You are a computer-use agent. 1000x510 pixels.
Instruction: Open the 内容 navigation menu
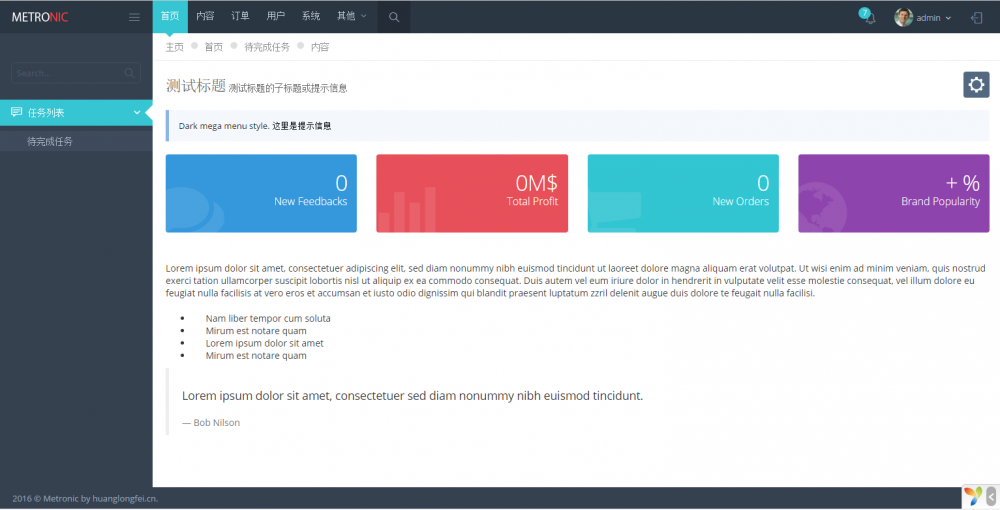(205, 17)
